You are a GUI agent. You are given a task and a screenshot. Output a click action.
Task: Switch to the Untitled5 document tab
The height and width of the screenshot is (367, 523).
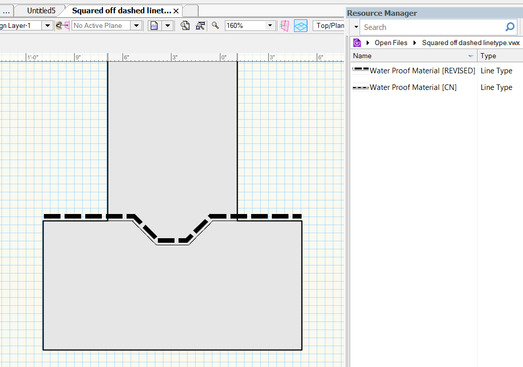tap(41, 11)
